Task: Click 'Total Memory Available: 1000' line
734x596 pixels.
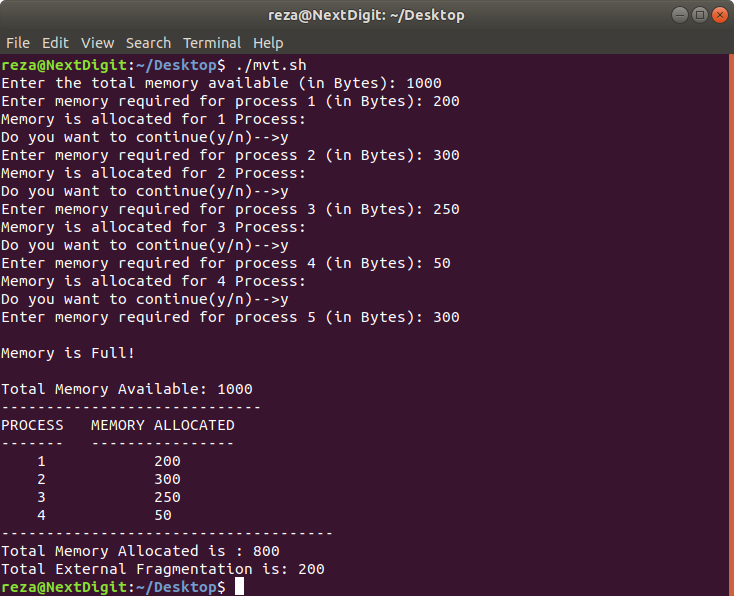Action: click(x=127, y=389)
